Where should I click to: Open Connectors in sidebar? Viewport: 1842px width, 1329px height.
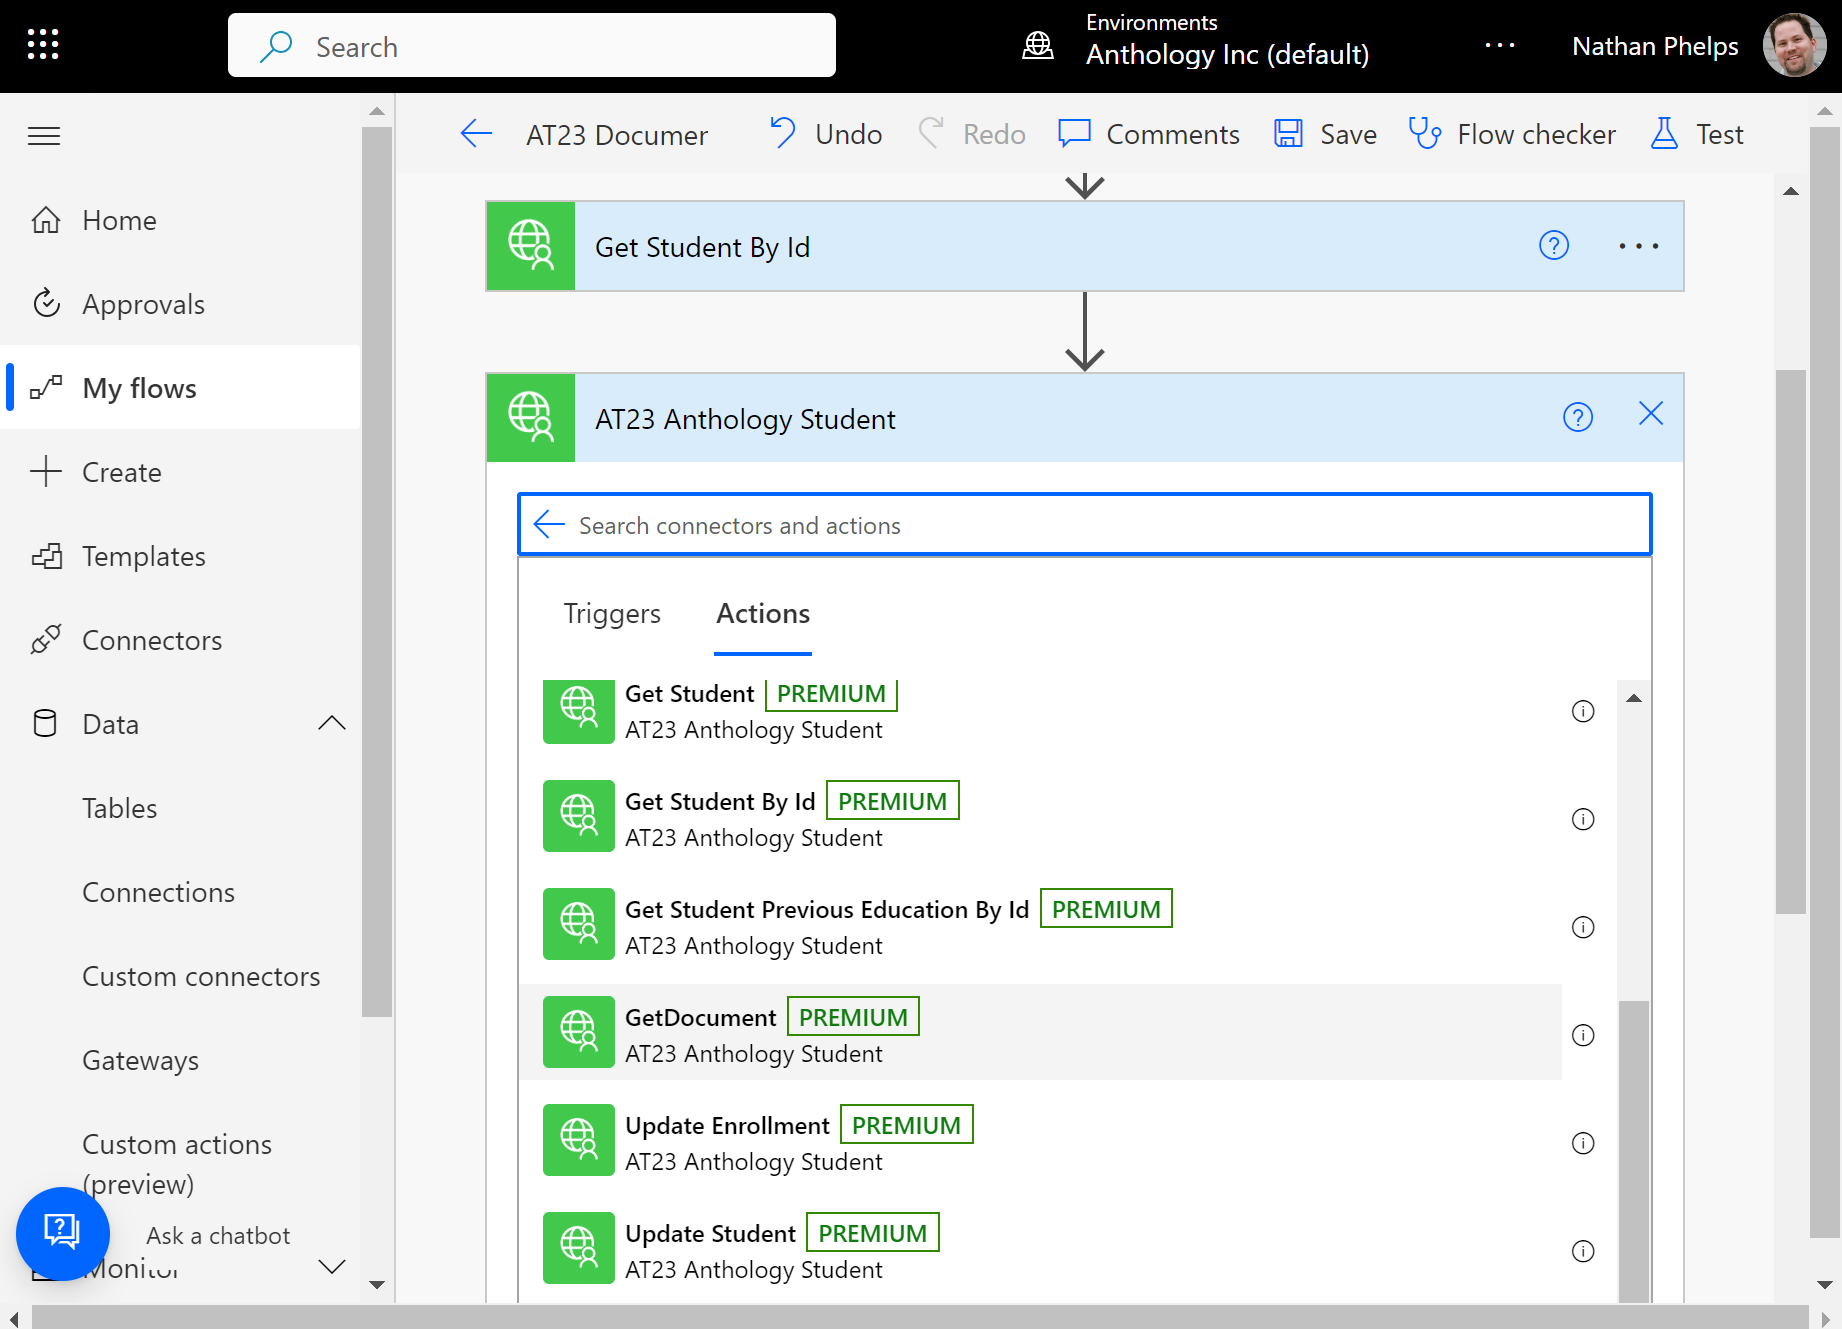[x=180, y=640]
